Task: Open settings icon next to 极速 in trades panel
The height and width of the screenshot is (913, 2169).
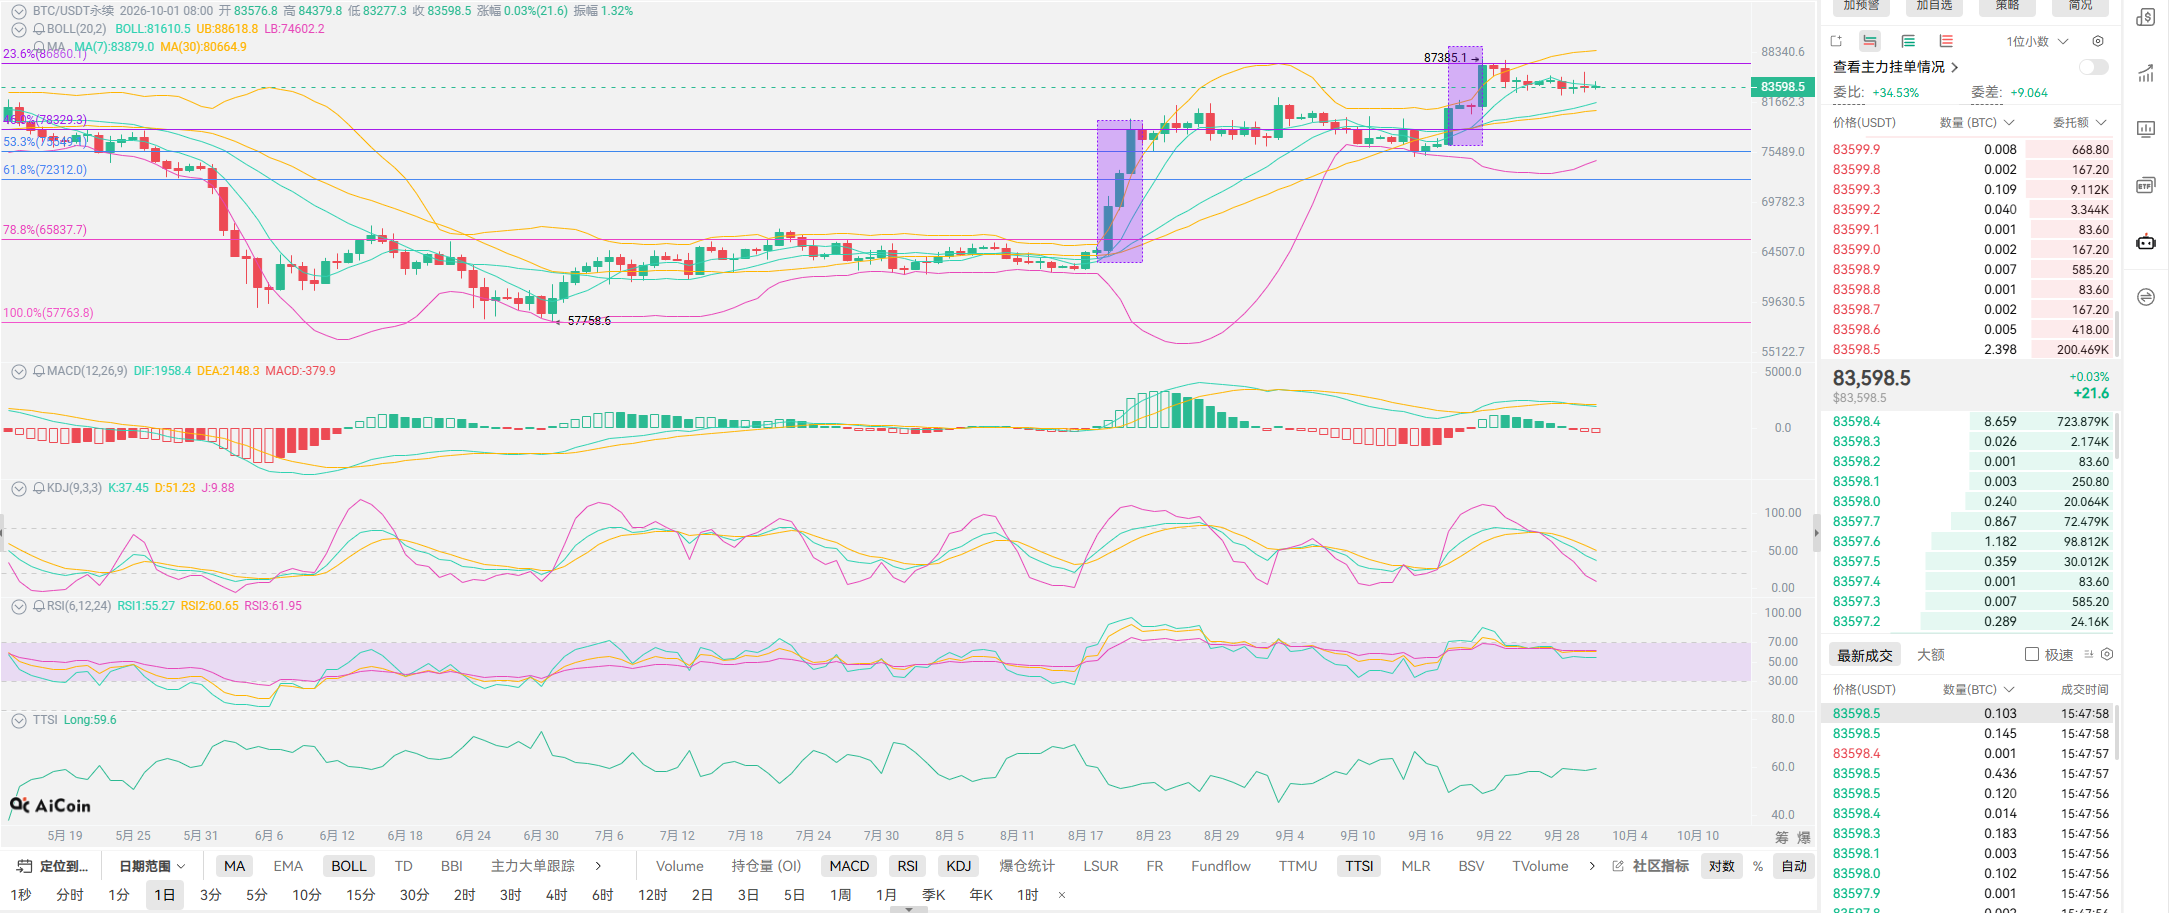Action: click(x=2107, y=654)
